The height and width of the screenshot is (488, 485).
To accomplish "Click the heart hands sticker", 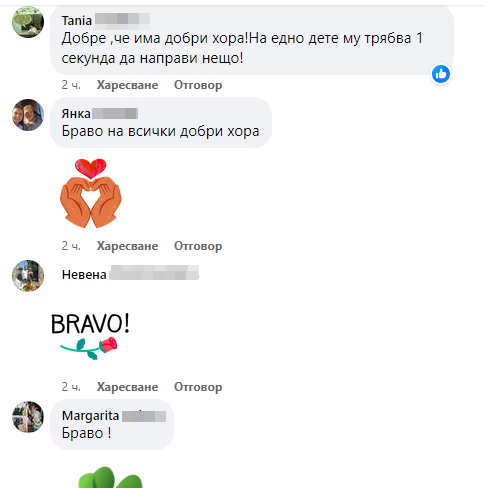I will [91, 193].
